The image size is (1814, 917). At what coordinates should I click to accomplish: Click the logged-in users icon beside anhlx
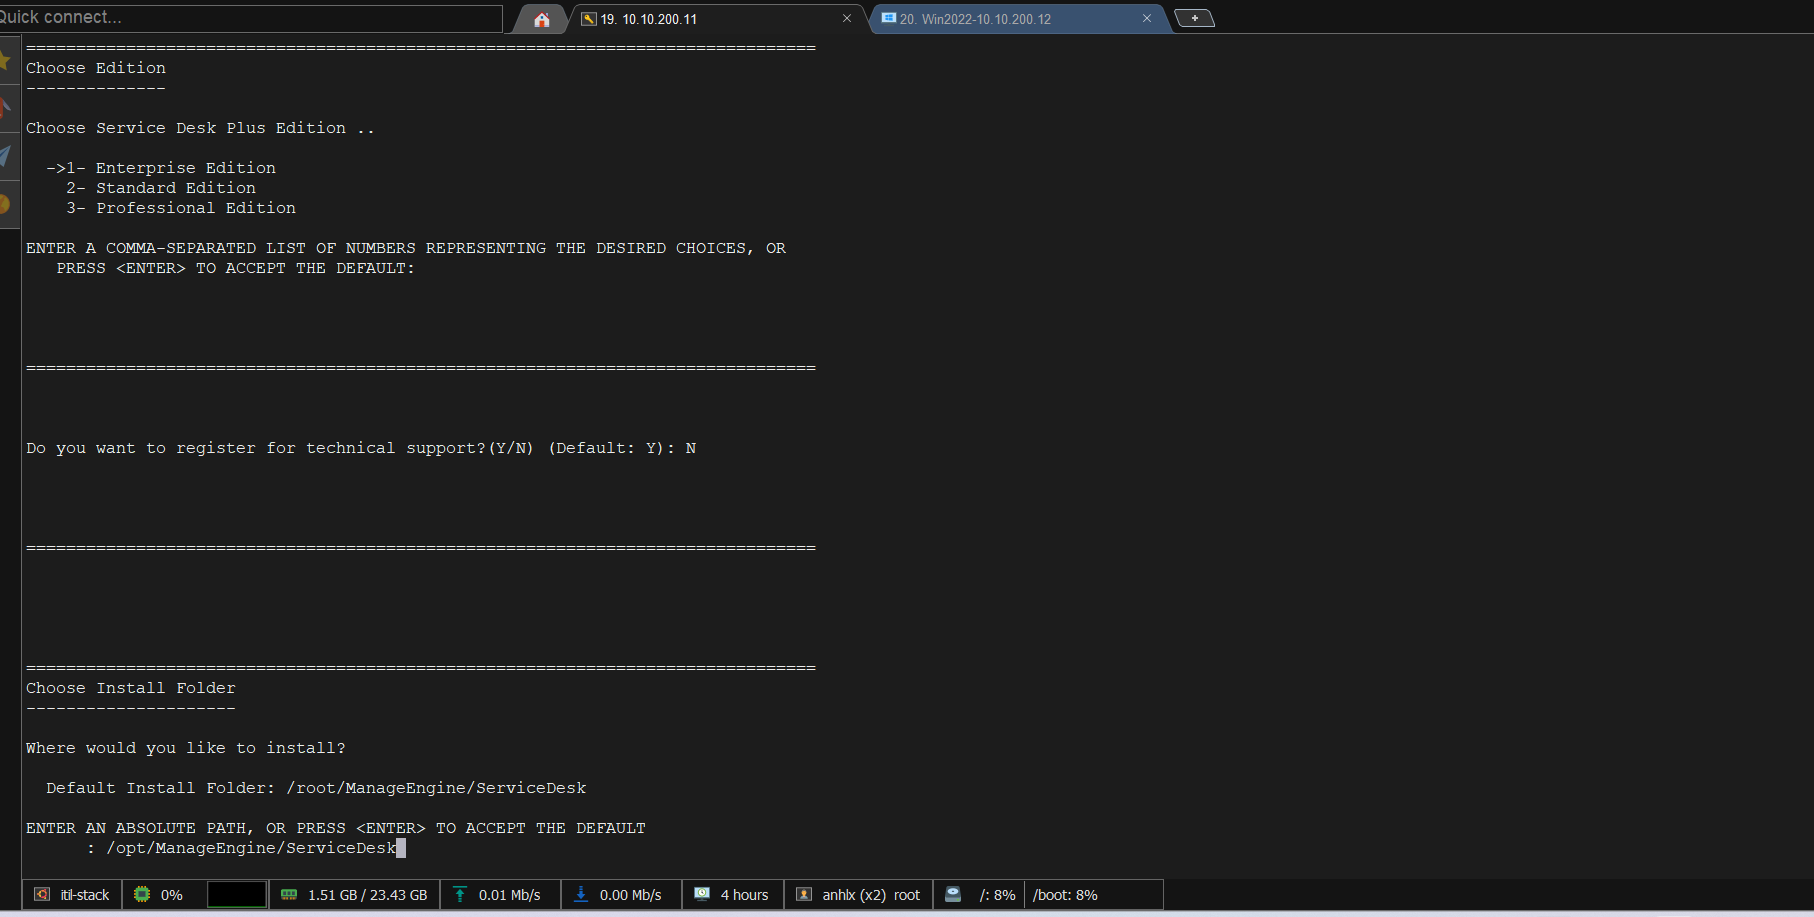click(x=804, y=895)
